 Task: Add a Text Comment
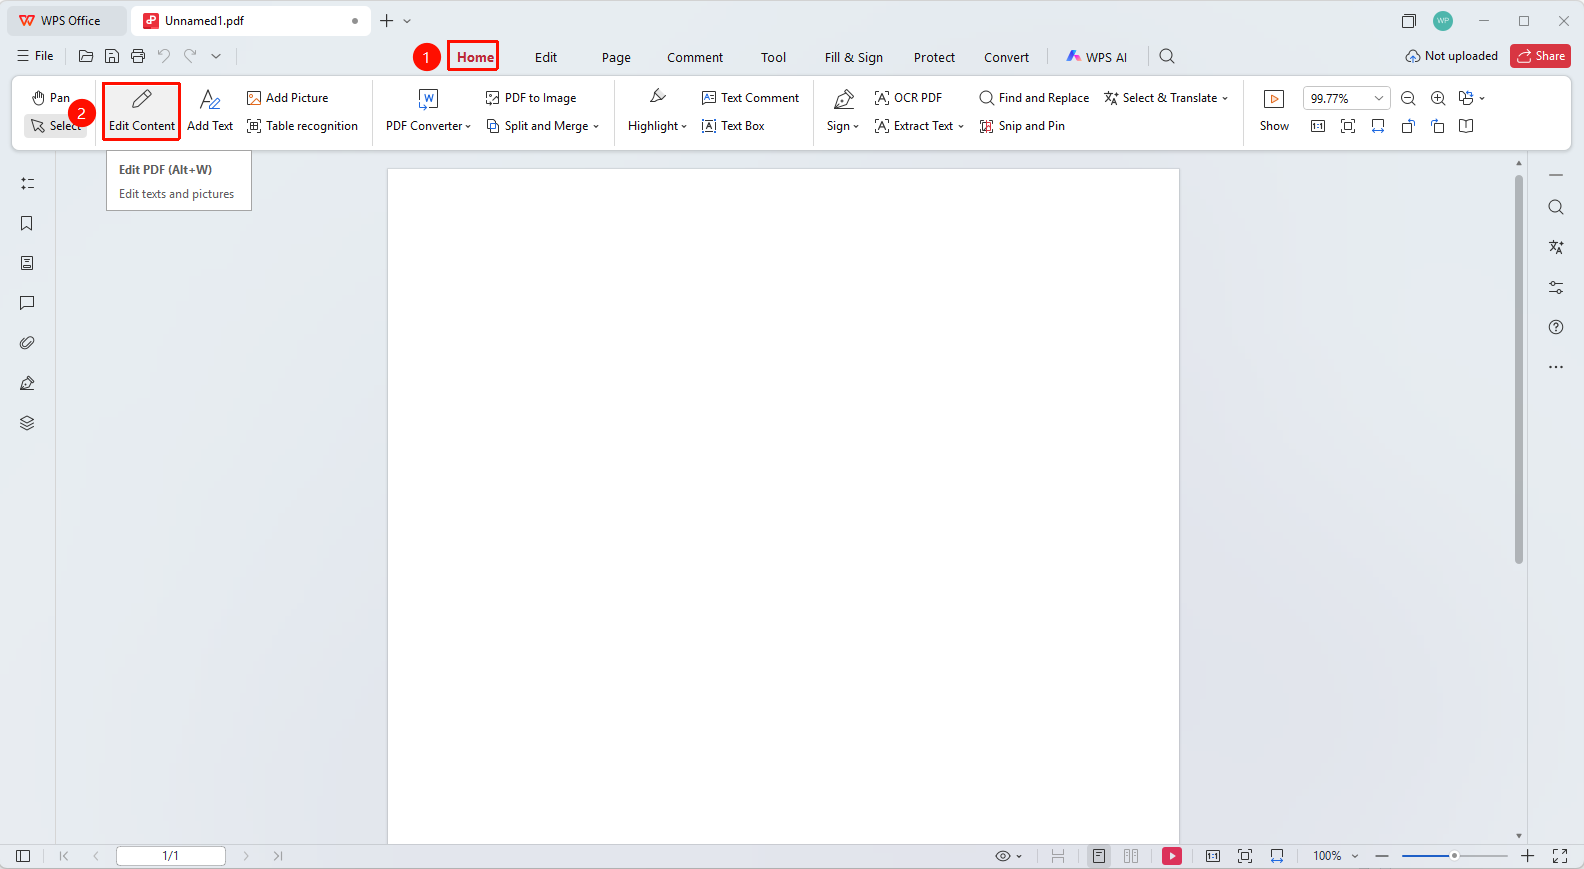pos(750,98)
